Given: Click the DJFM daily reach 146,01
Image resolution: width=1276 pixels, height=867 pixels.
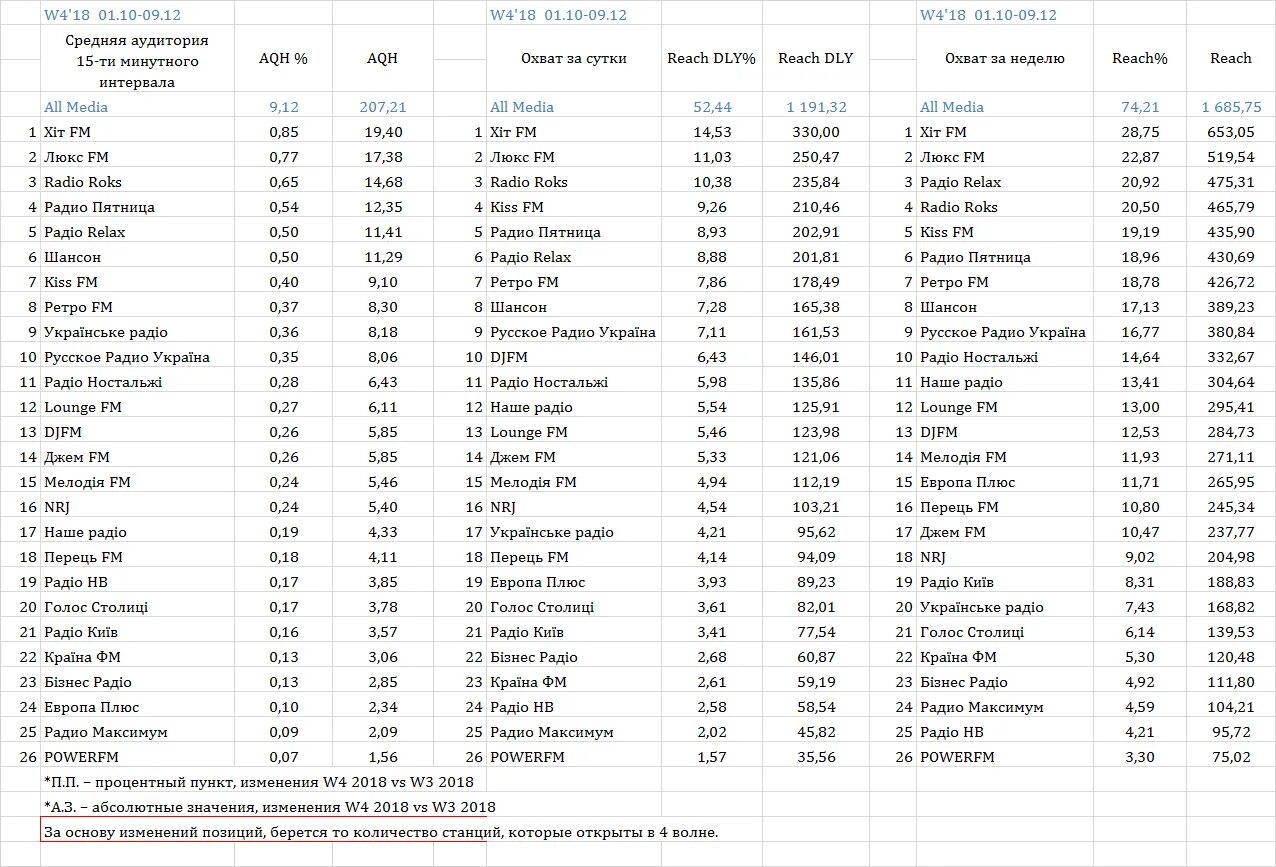Looking at the screenshot, I should point(815,357).
